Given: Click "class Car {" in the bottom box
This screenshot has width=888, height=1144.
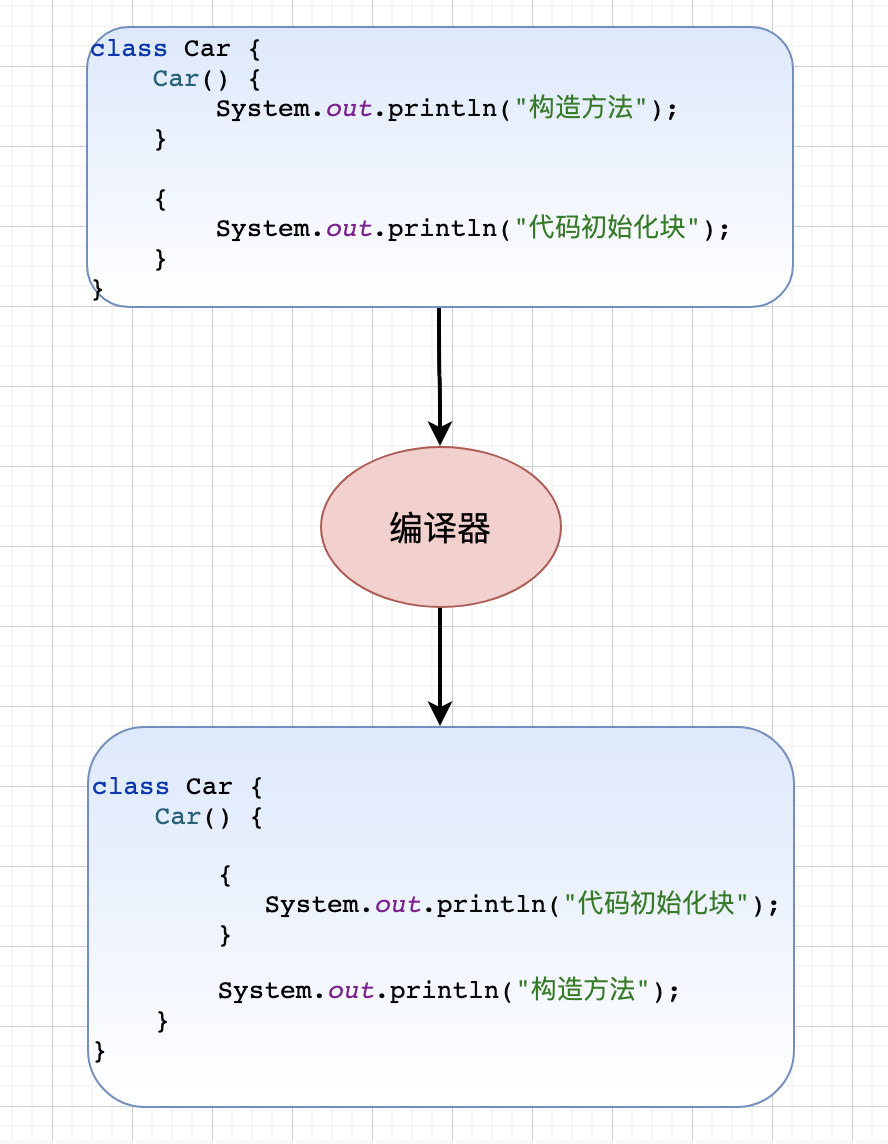Looking at the screenshot, I should coord(177,787).
